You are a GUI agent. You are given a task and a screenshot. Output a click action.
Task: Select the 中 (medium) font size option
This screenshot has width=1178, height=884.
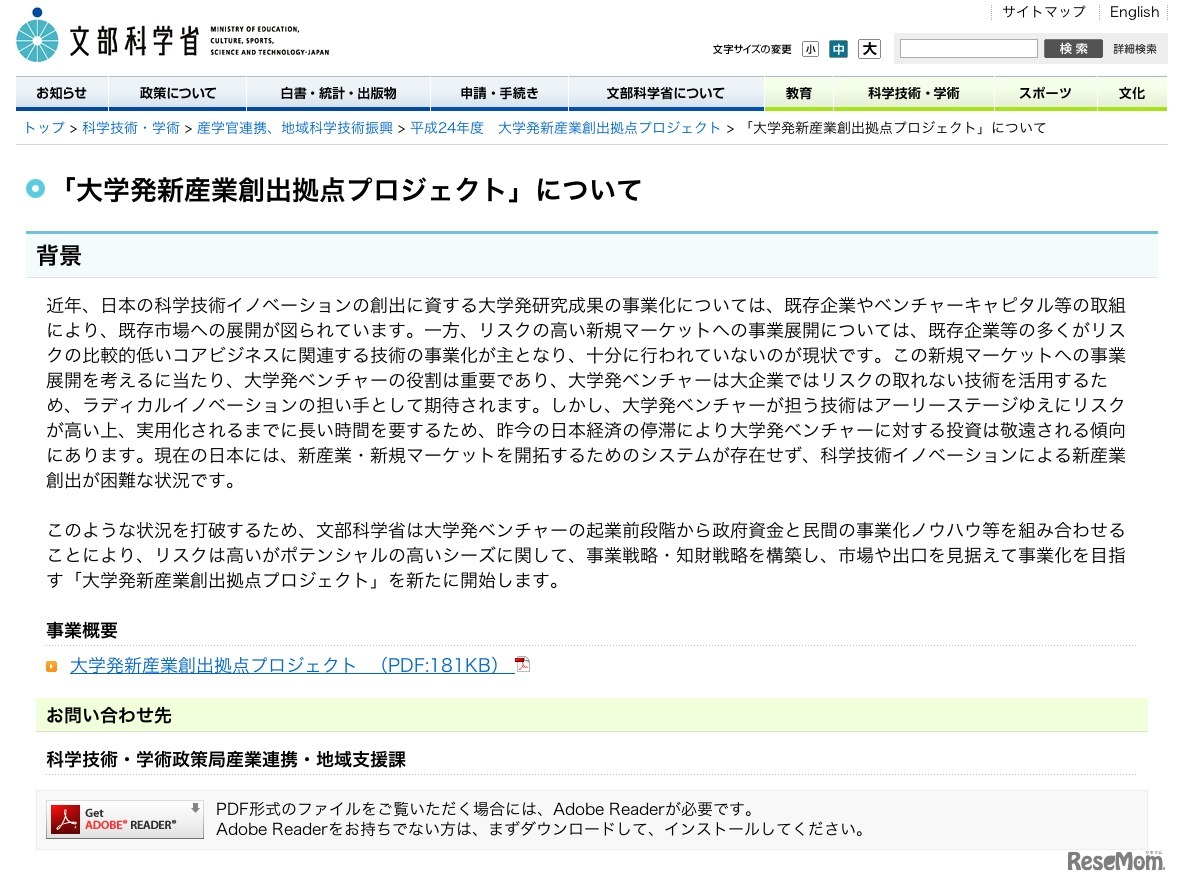(838, 48)
